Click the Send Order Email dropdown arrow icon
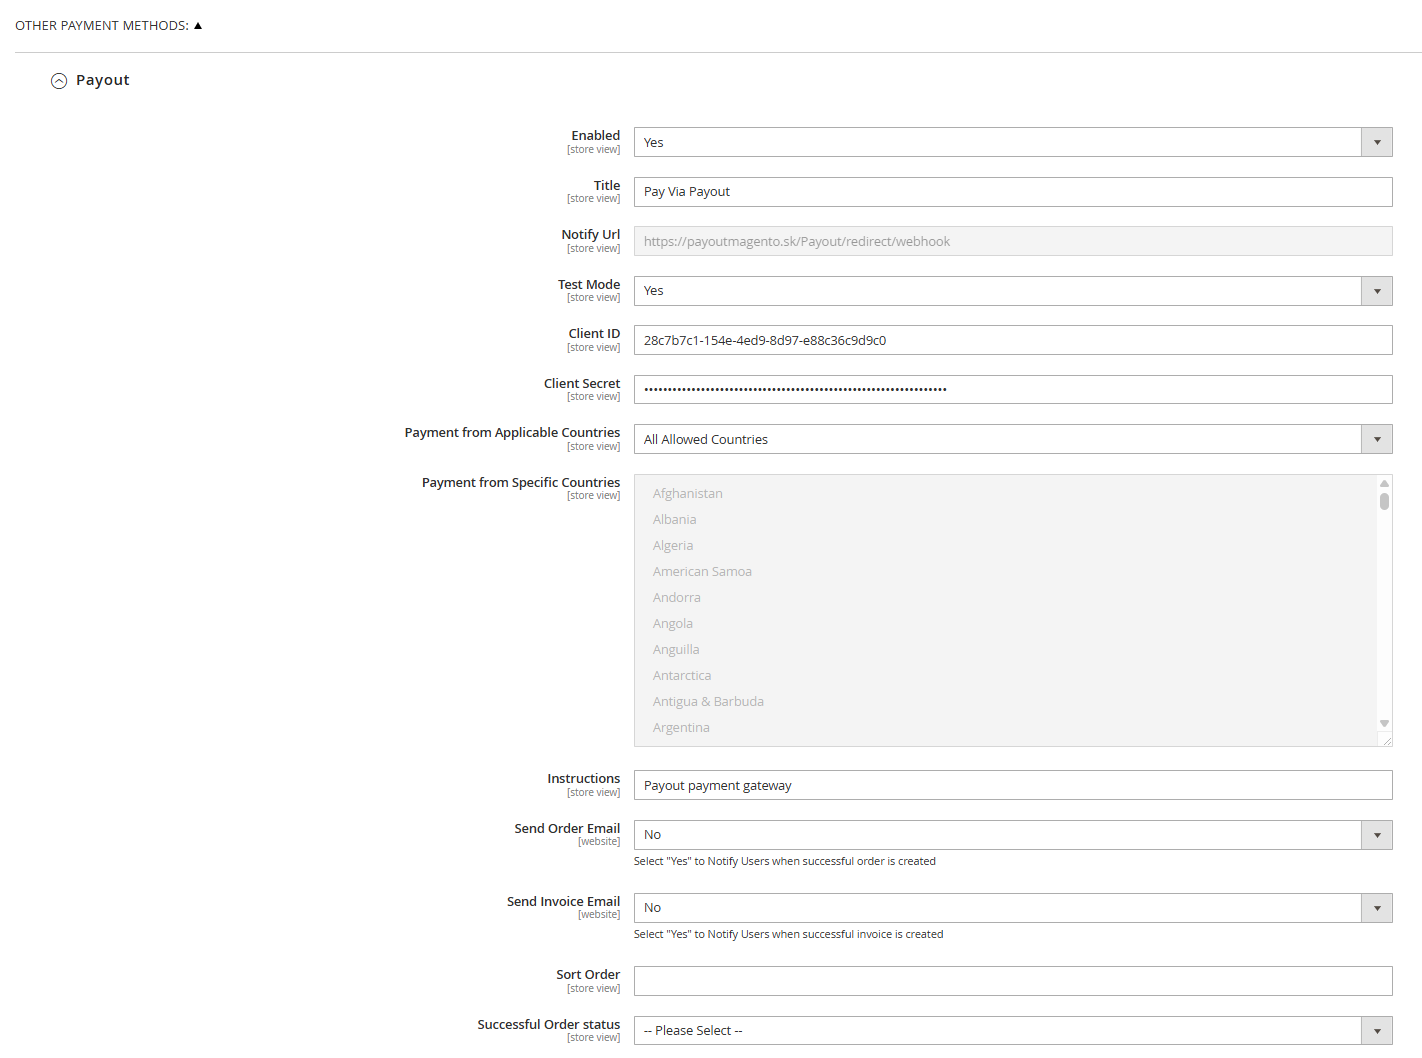Viewport: 1422px width, 1058px height. pyautogui.click(x=1376, y=835)
